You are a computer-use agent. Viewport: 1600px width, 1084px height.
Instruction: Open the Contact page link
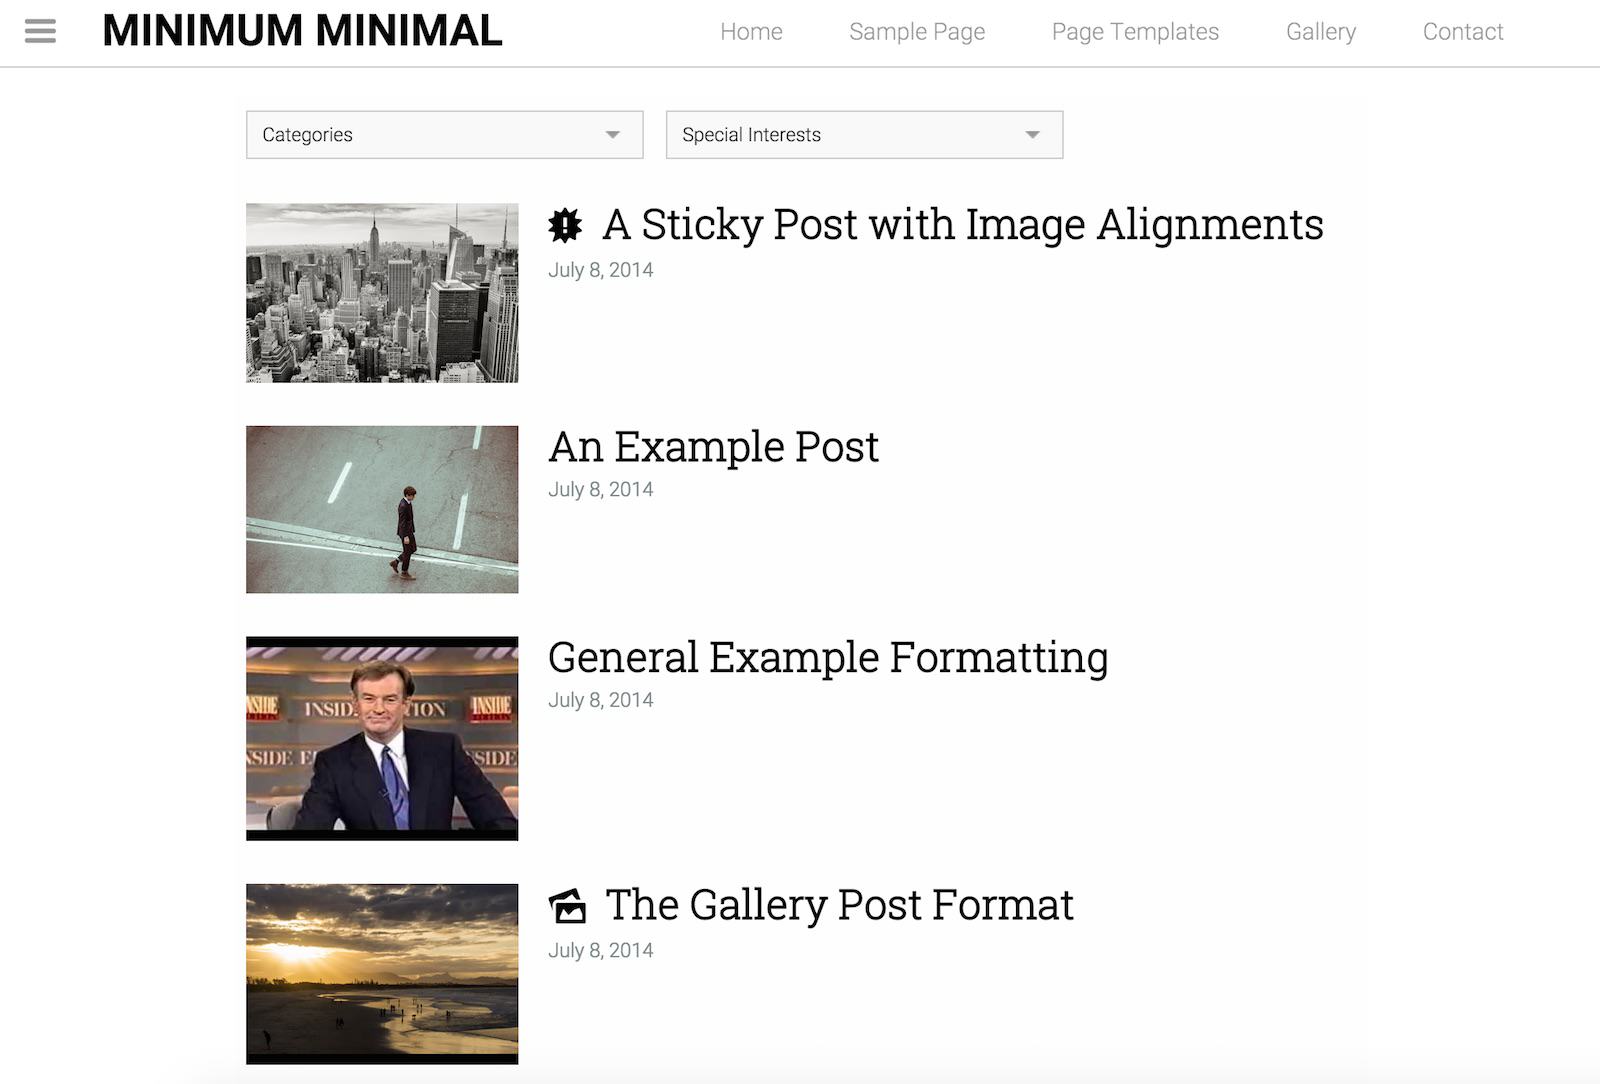coord(1463,32)
